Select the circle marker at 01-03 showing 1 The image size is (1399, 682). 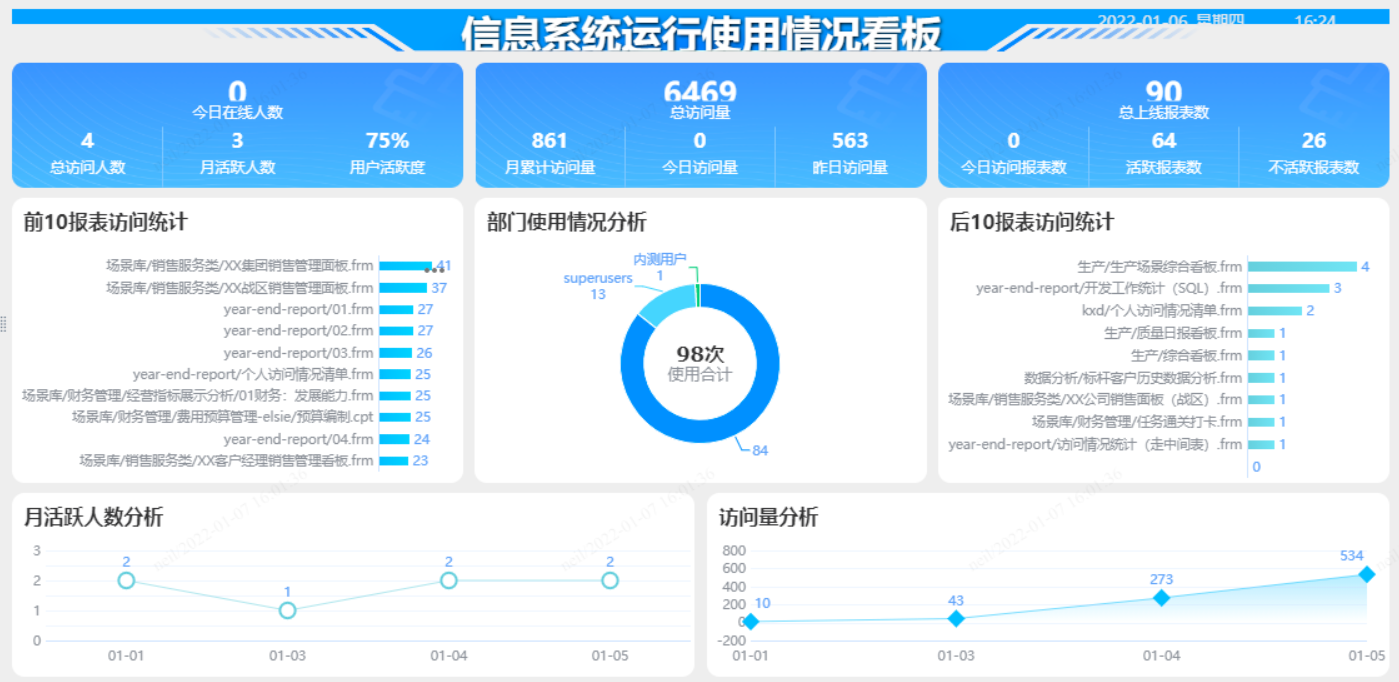pyautogui.click(x=287, y=609)
